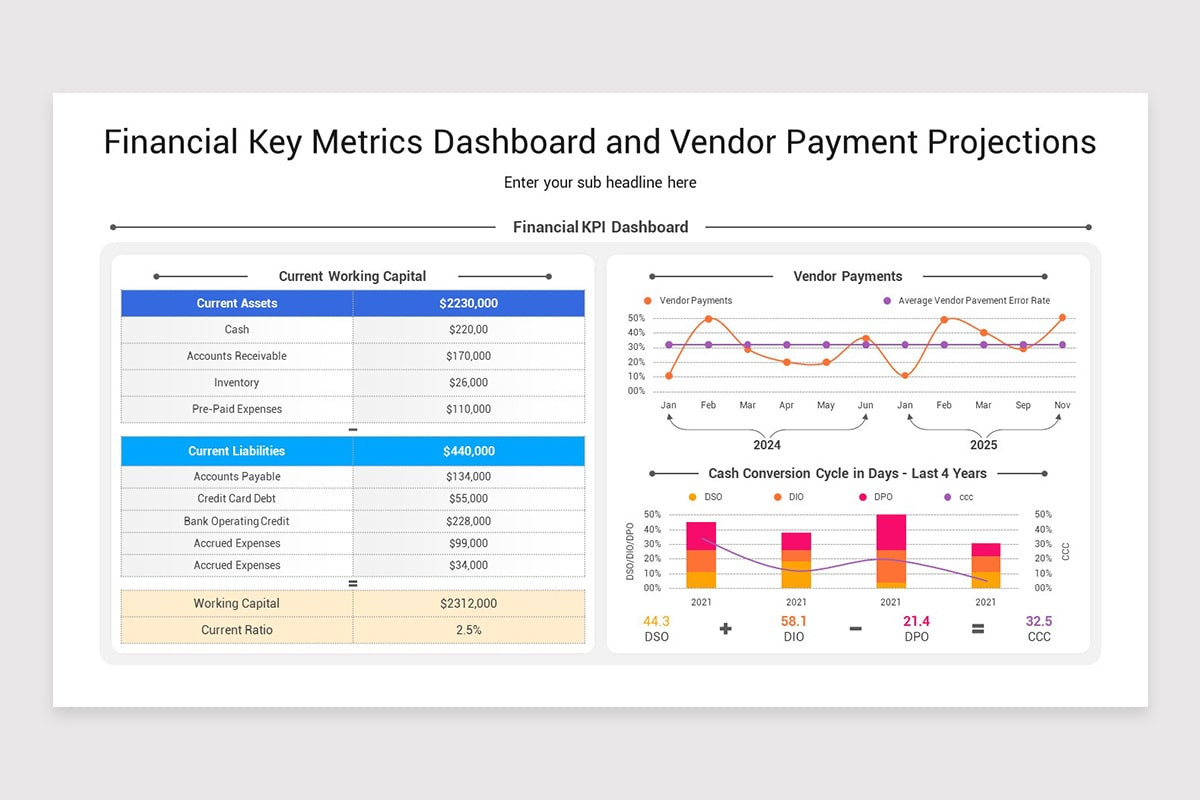Switch to the Financial KPI Dashboard section

600,227
